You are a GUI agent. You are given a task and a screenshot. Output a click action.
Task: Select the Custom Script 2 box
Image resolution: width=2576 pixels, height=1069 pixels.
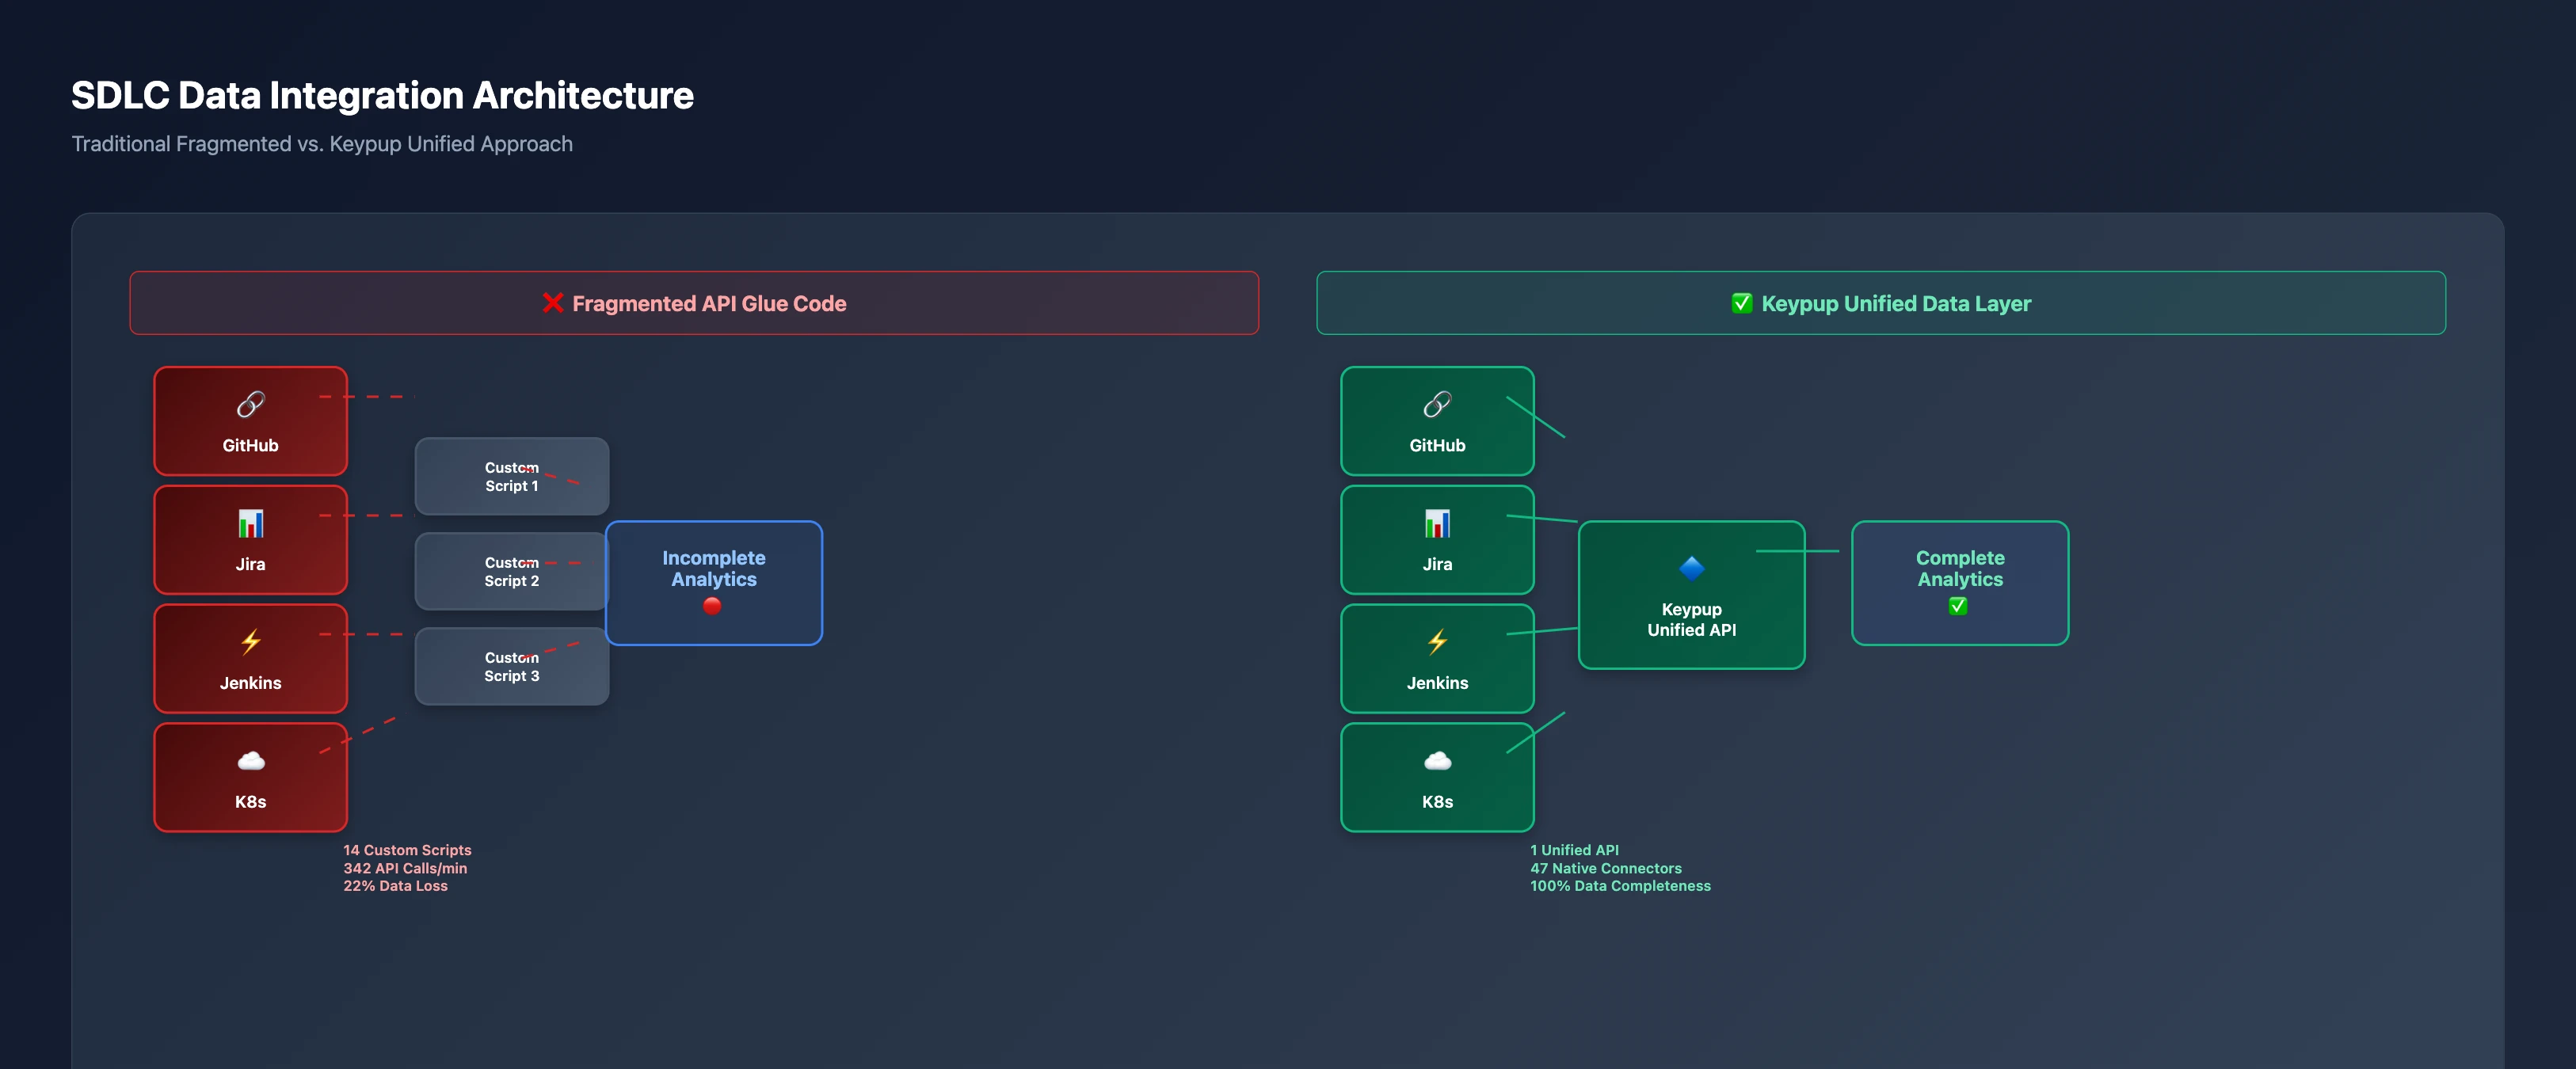click(x=512, y=571)
